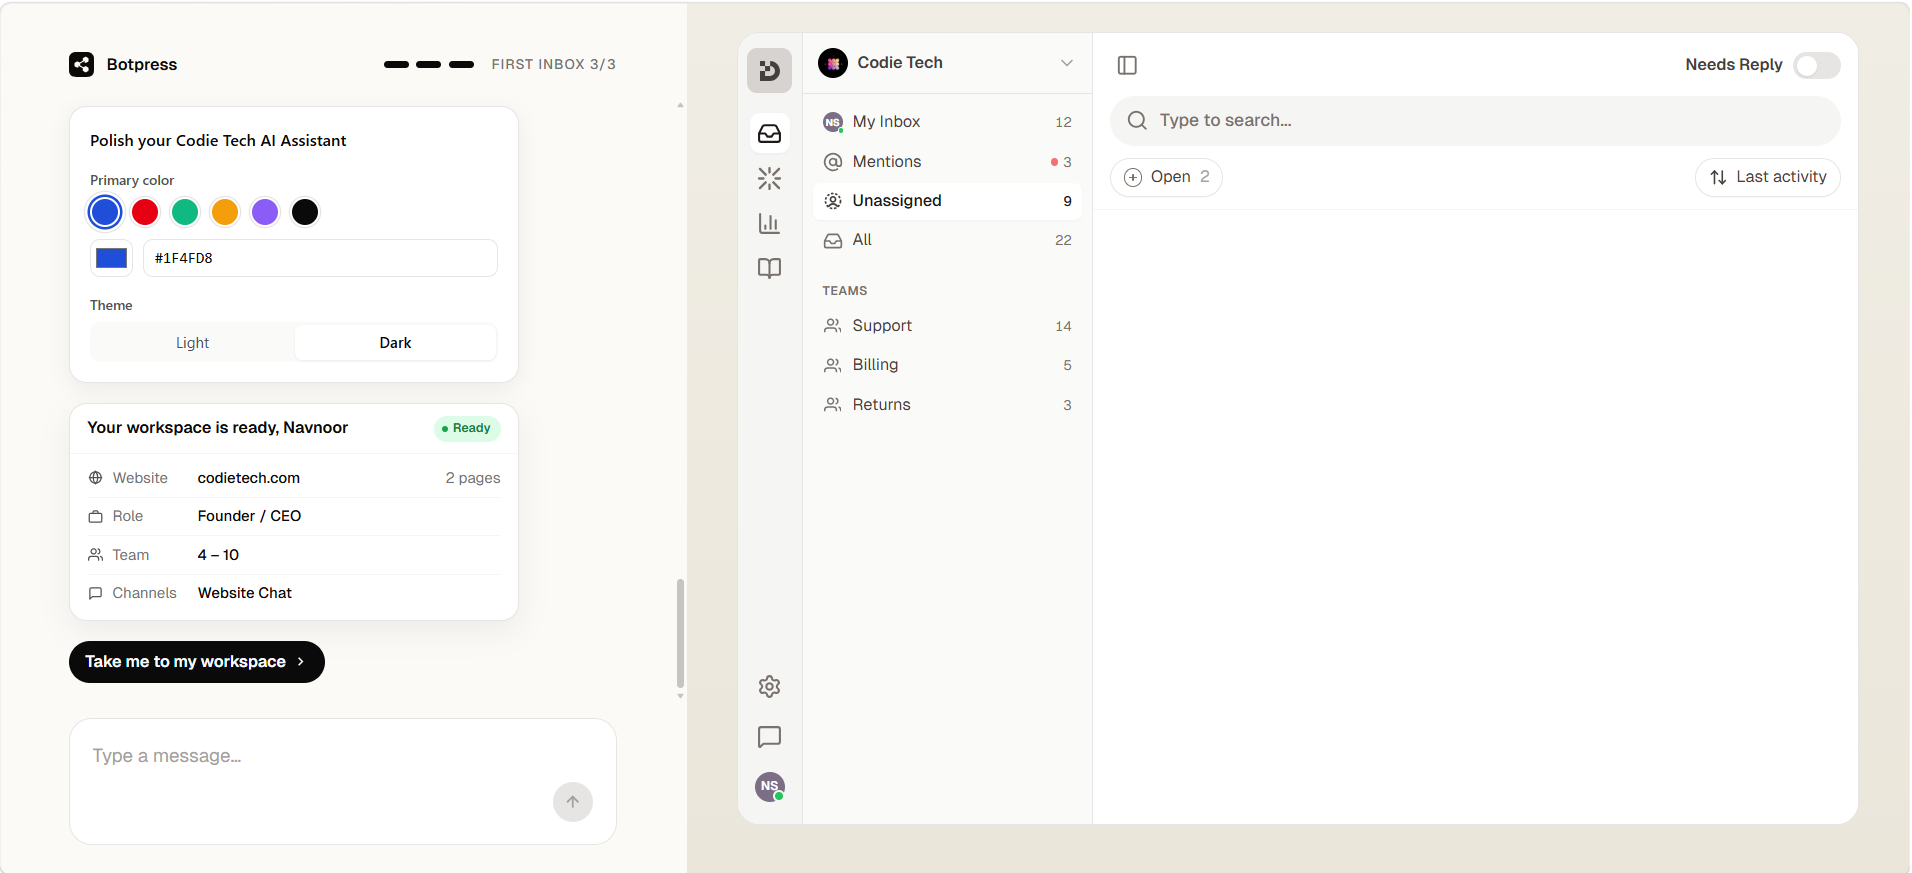Click the 4 – 10 team size value

218,555
